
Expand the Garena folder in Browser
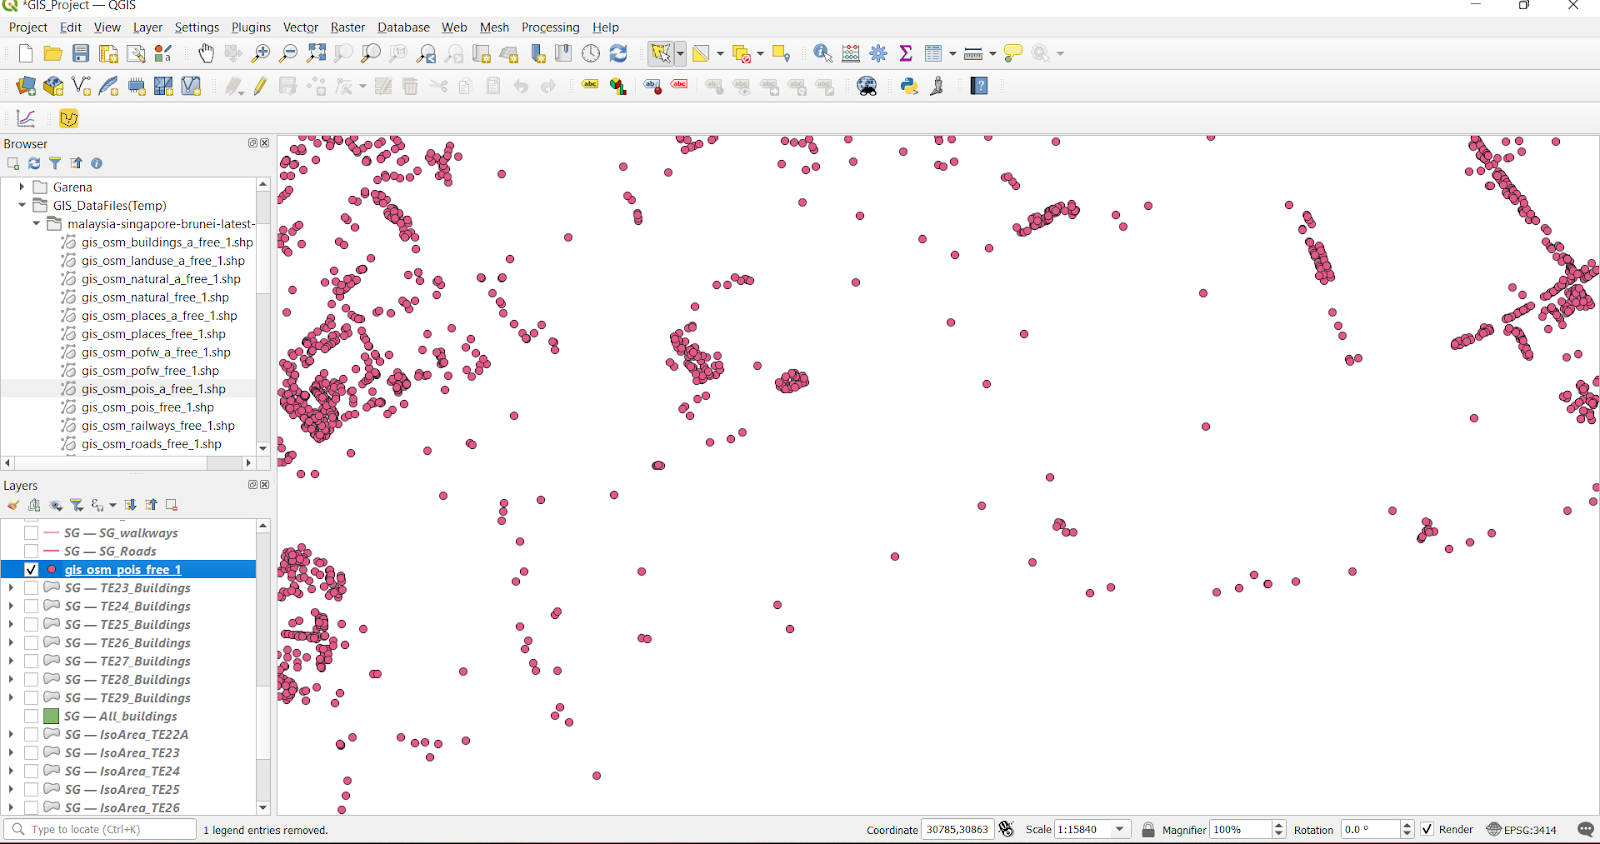(x=22, y=187)
